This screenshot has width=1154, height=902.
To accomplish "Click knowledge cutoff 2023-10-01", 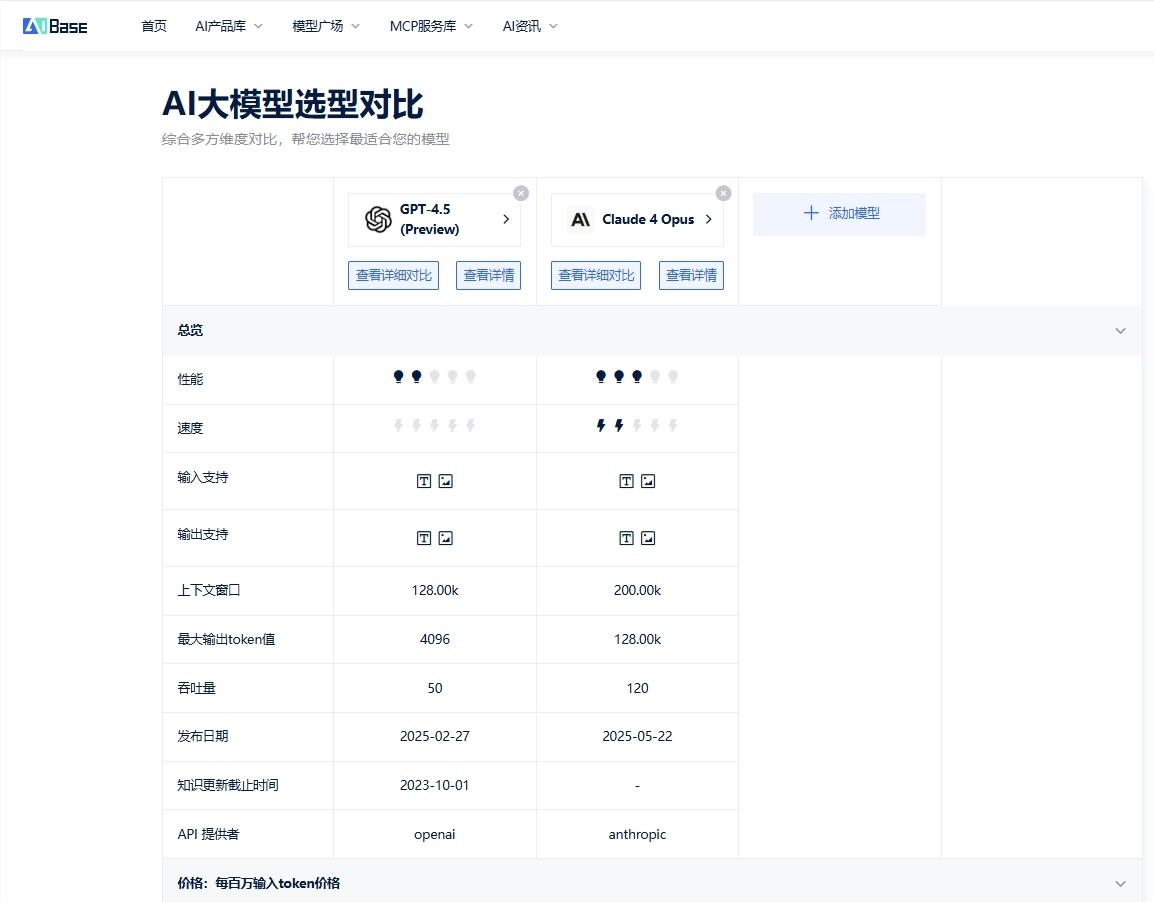I will [434, 785].
